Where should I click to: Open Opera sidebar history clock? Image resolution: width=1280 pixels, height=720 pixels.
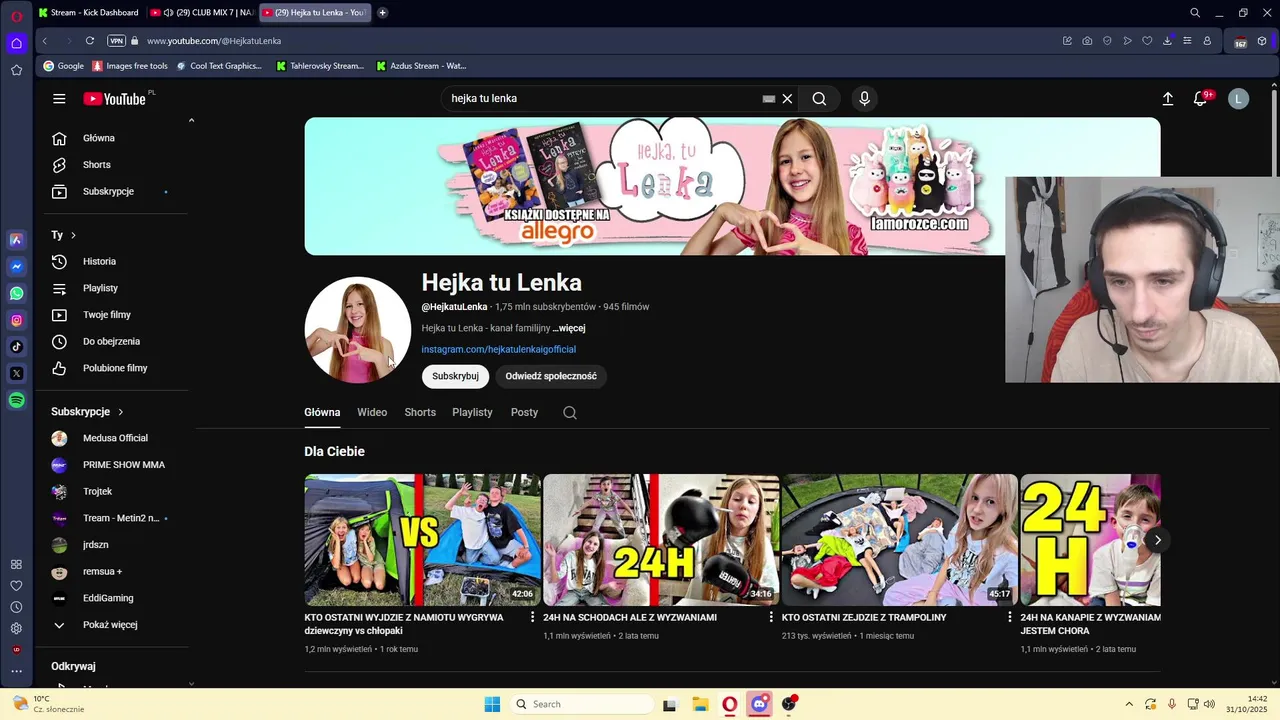tap(16, 607)
